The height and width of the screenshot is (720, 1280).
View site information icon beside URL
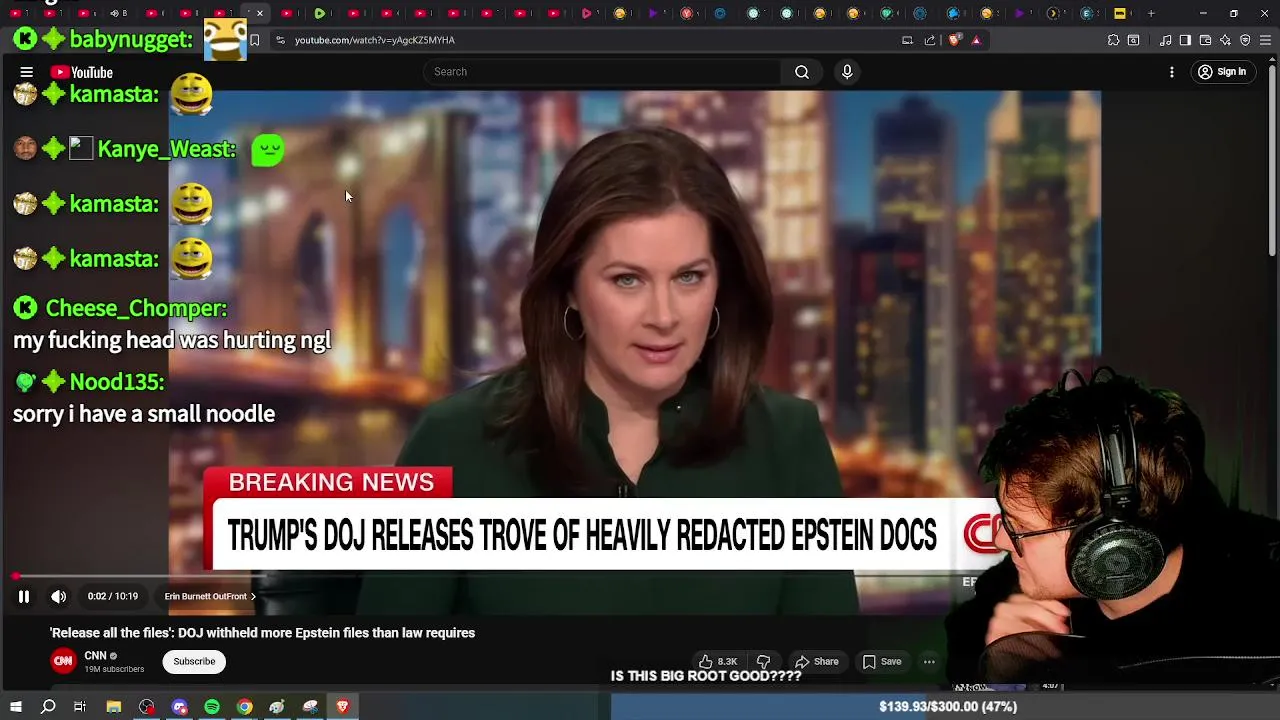pyautogui.click(x=280, y=40)
